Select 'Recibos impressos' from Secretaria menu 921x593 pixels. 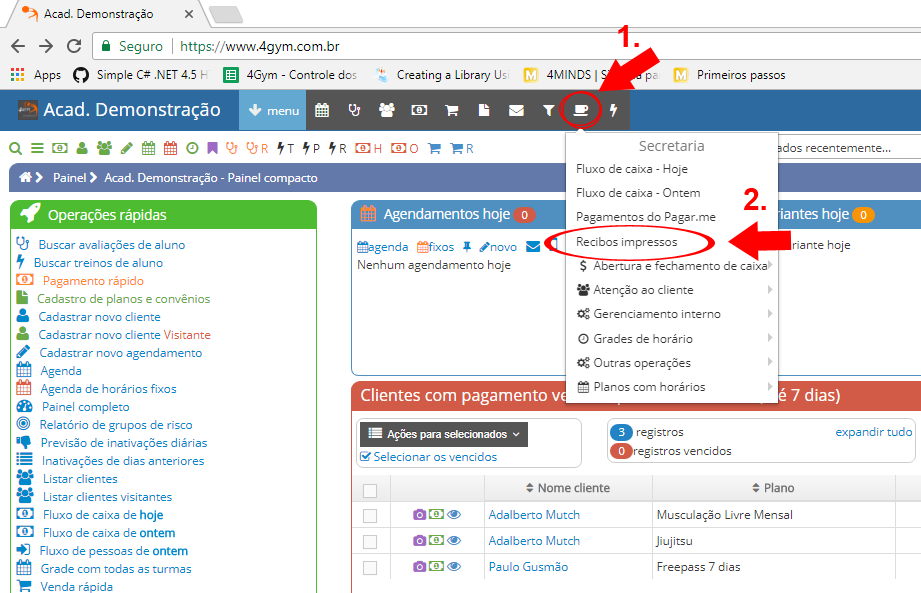[x=627, y=242]
